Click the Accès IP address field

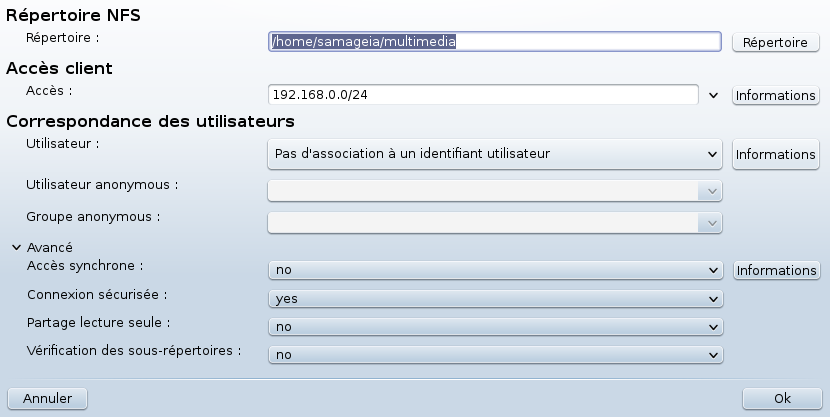[x=483, y=95]
